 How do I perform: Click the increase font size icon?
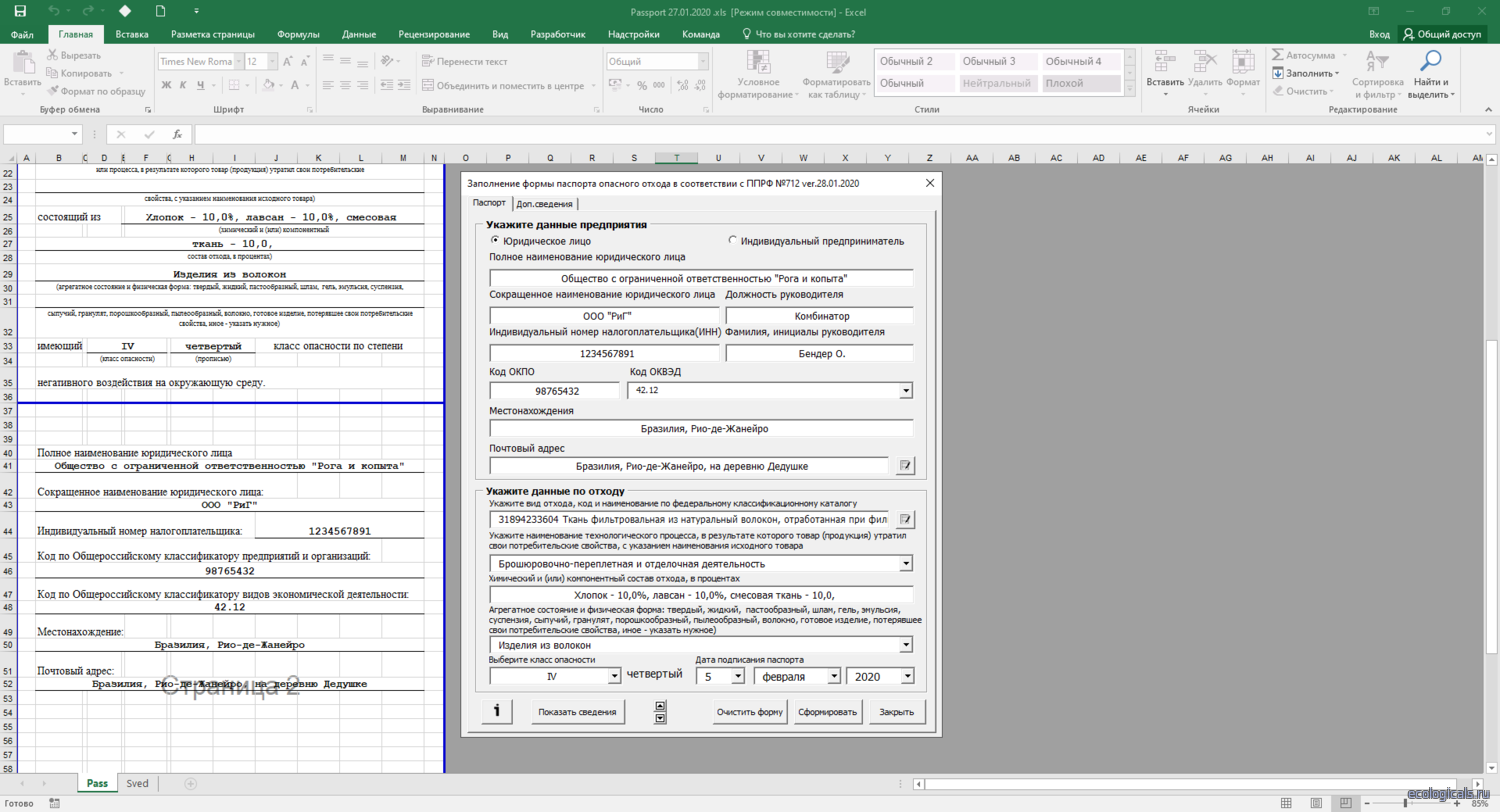point(290,61)
